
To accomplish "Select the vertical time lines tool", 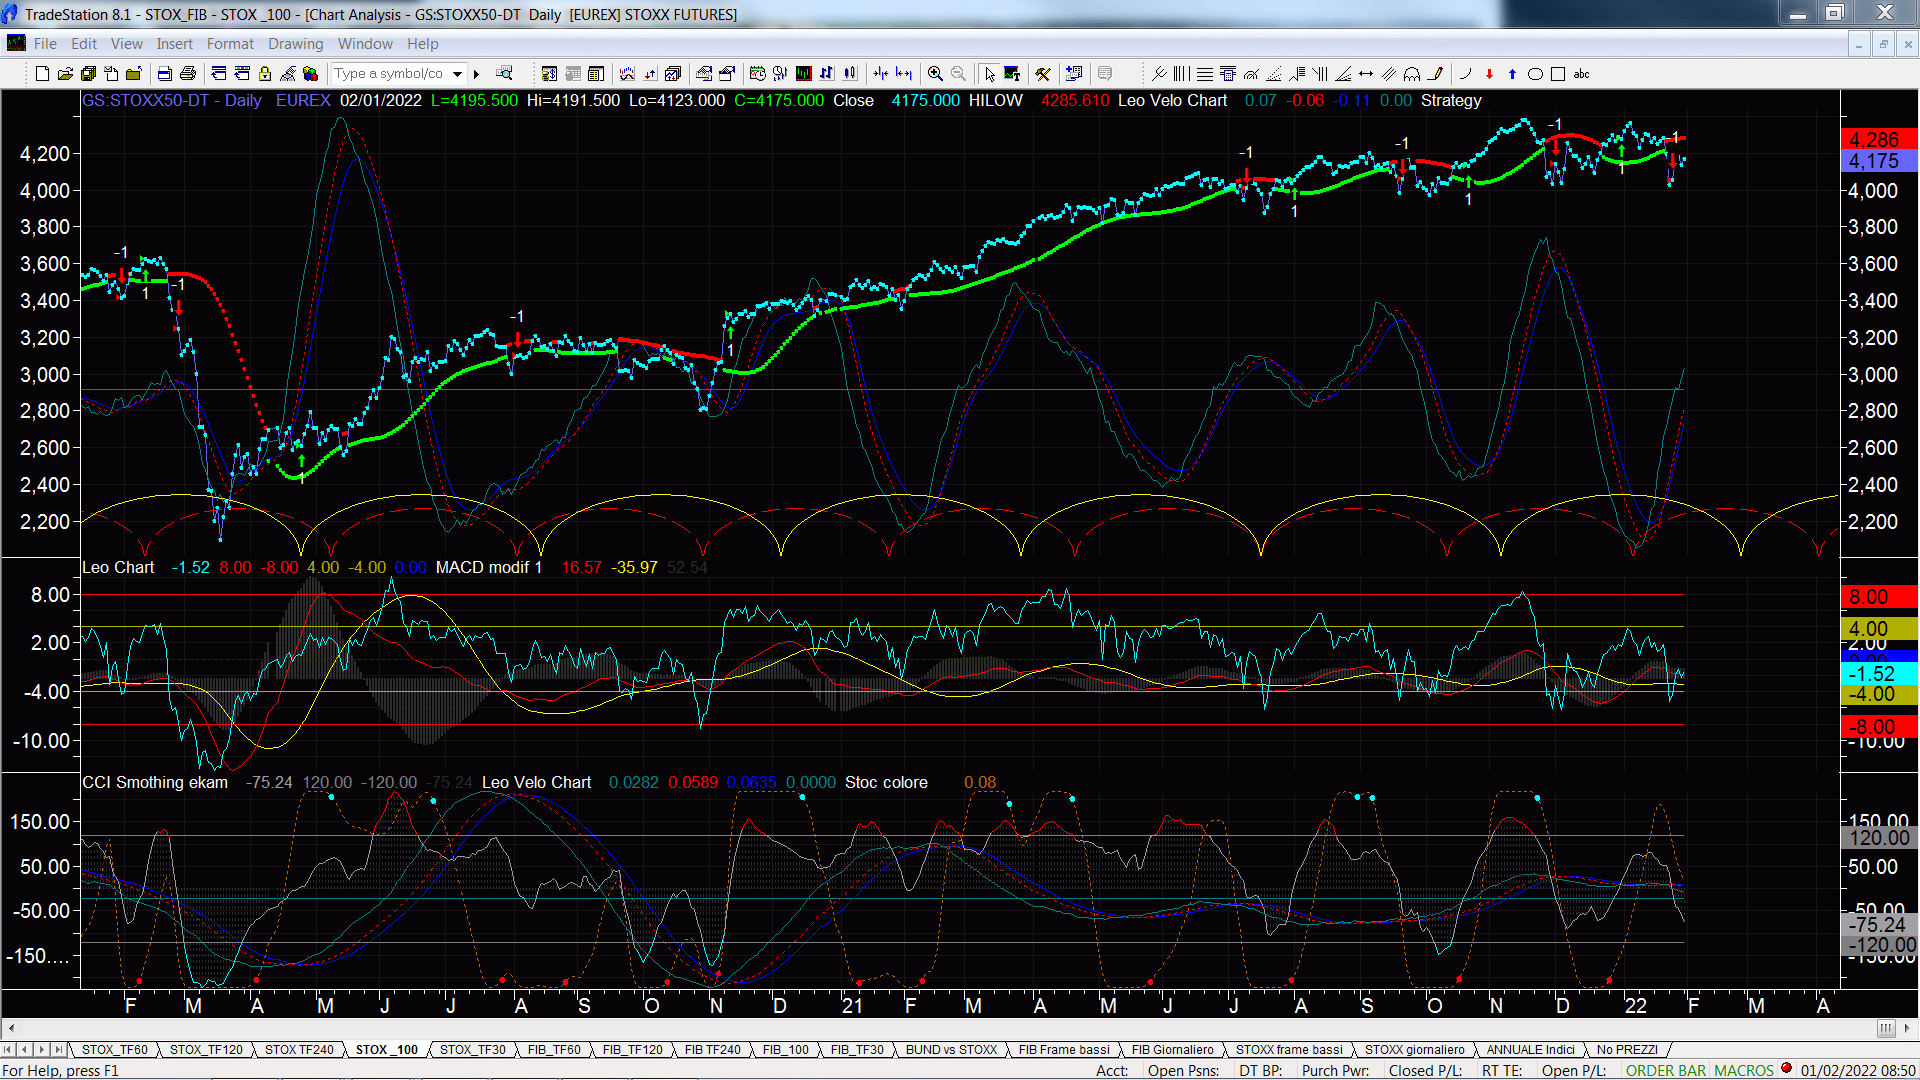I will click(x=1181, y=74).
